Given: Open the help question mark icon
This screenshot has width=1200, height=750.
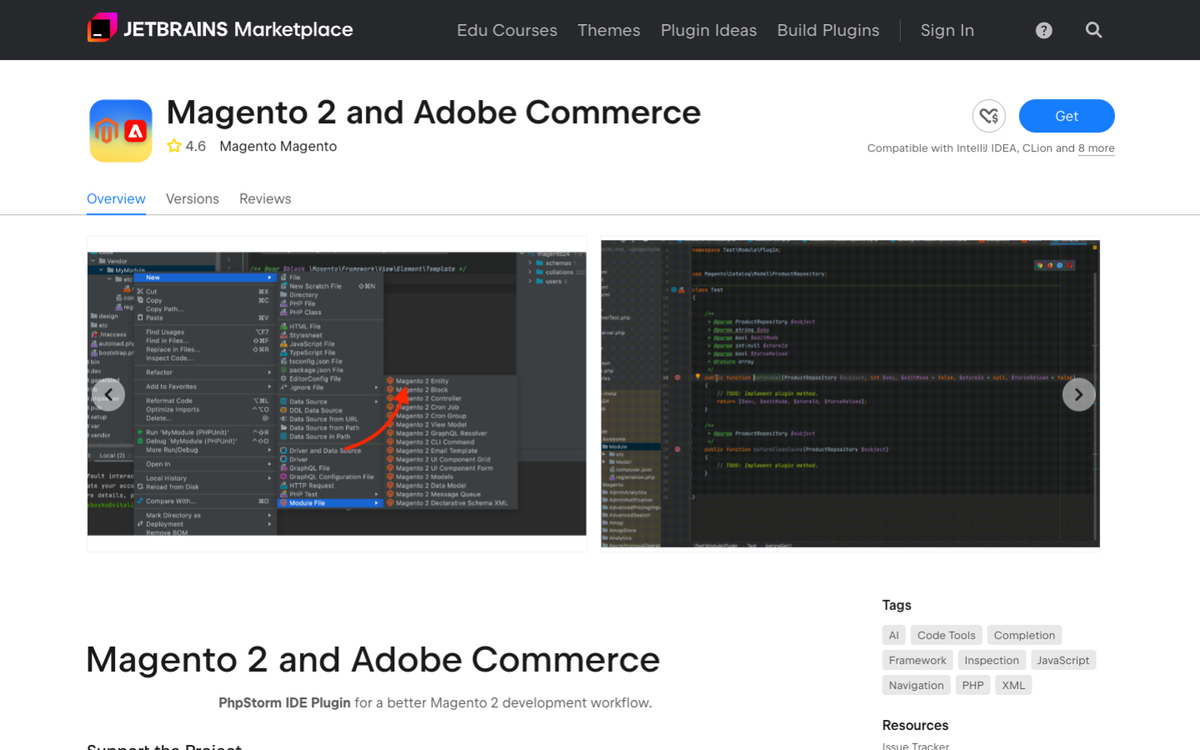Looking at the screenshot, I should (1044, 30).
